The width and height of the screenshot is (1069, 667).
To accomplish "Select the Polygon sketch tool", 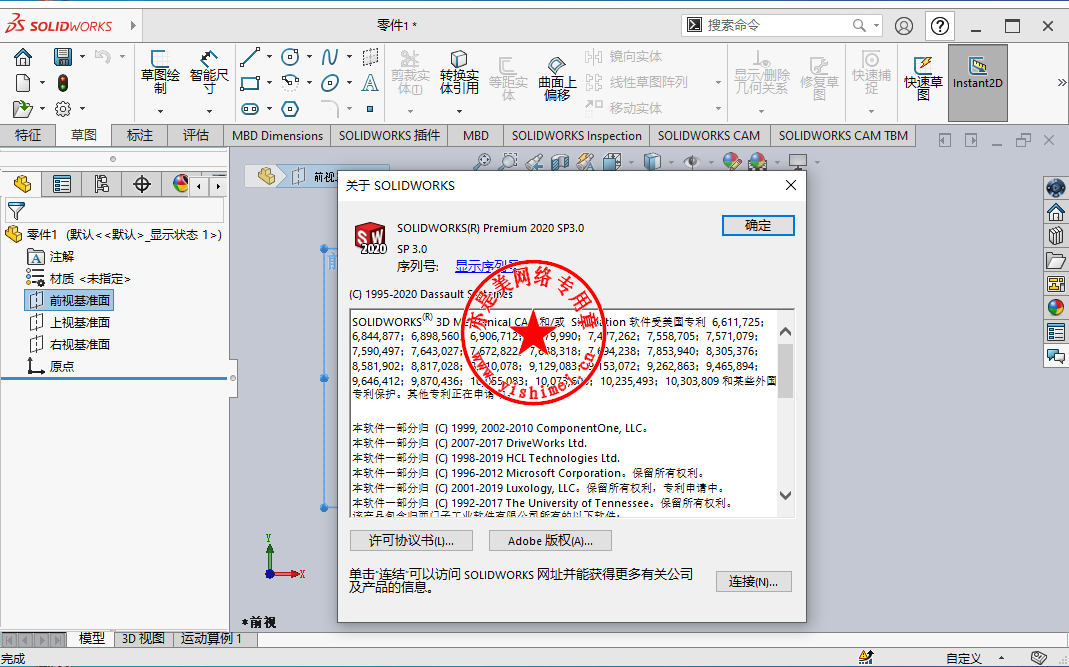I will (x=290, y=108).
